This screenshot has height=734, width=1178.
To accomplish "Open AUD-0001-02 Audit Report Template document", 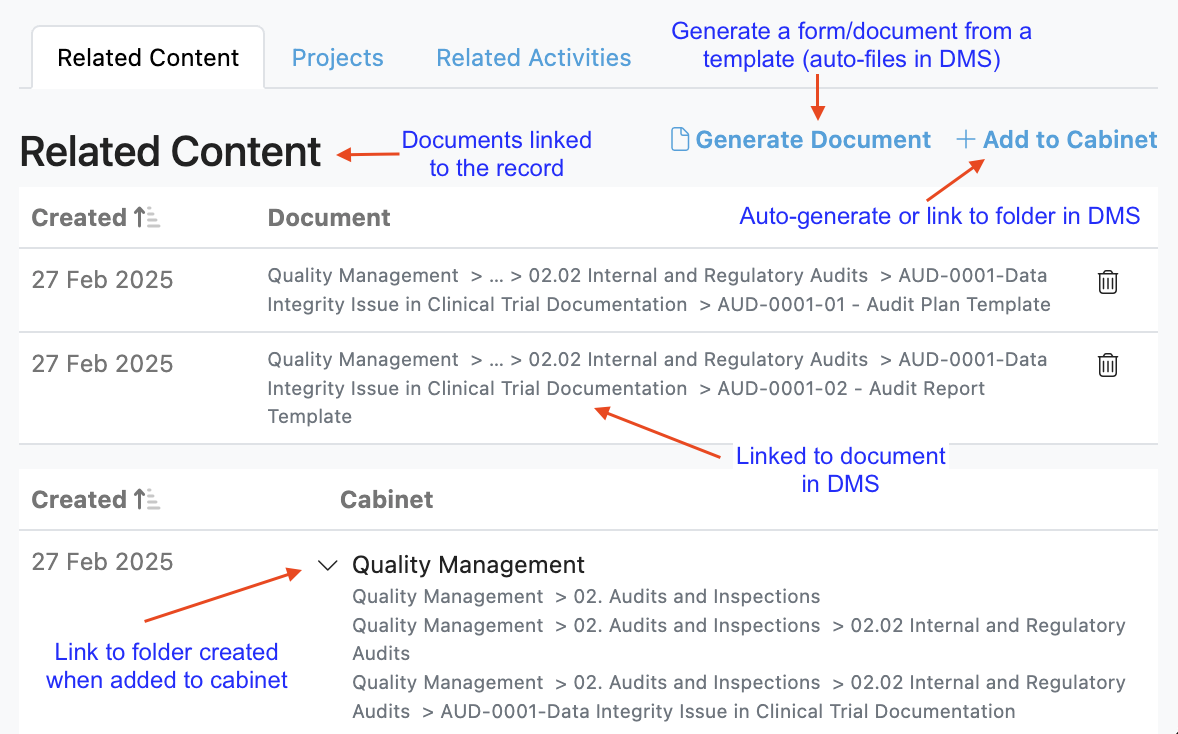I will (x=851, y=388).
